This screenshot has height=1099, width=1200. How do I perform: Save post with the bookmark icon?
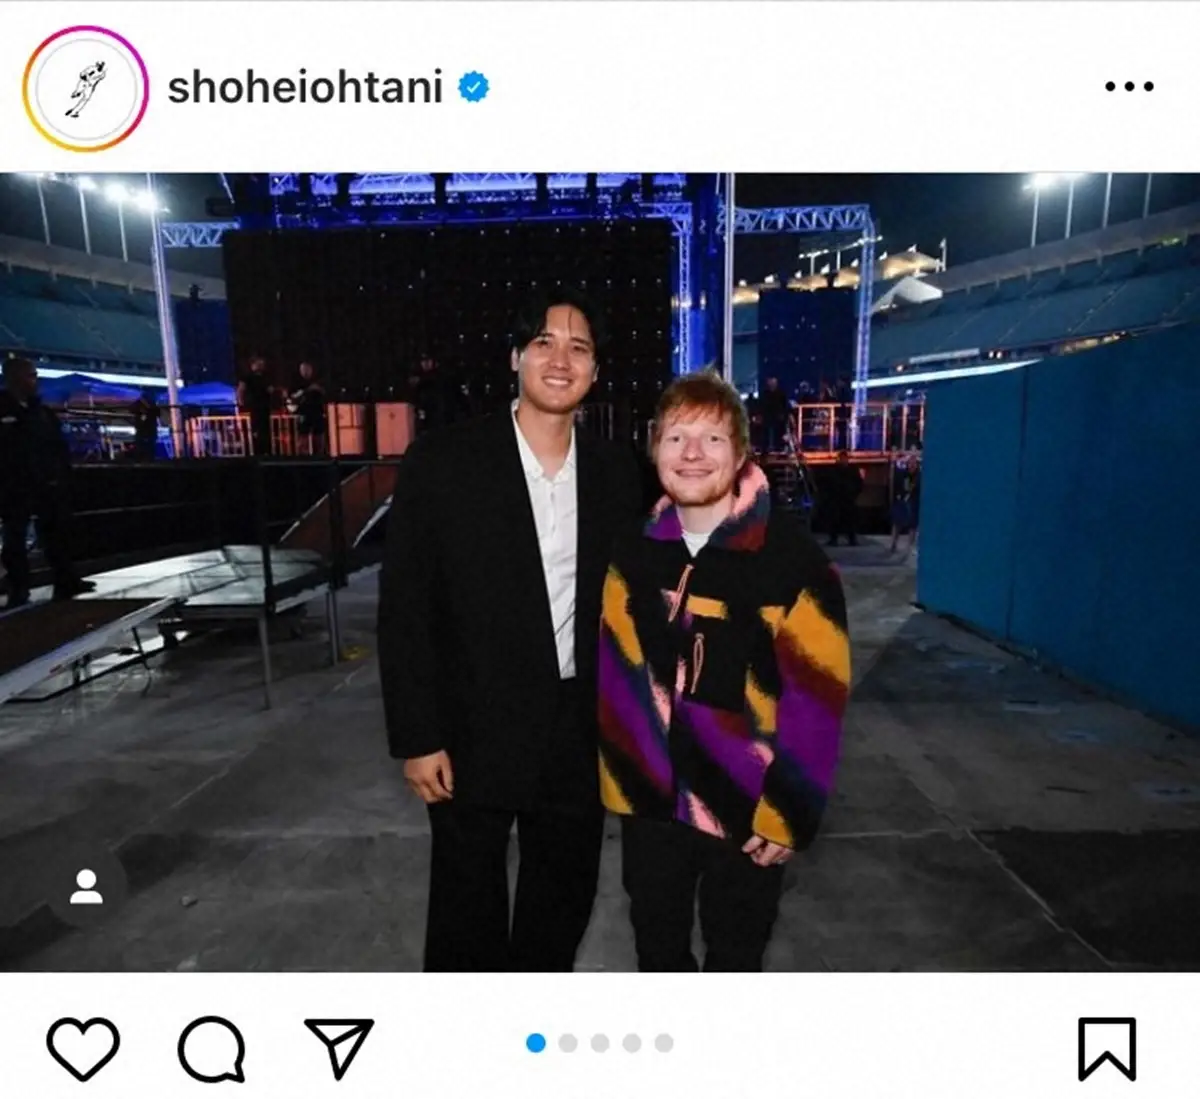click(1107, 1048)
